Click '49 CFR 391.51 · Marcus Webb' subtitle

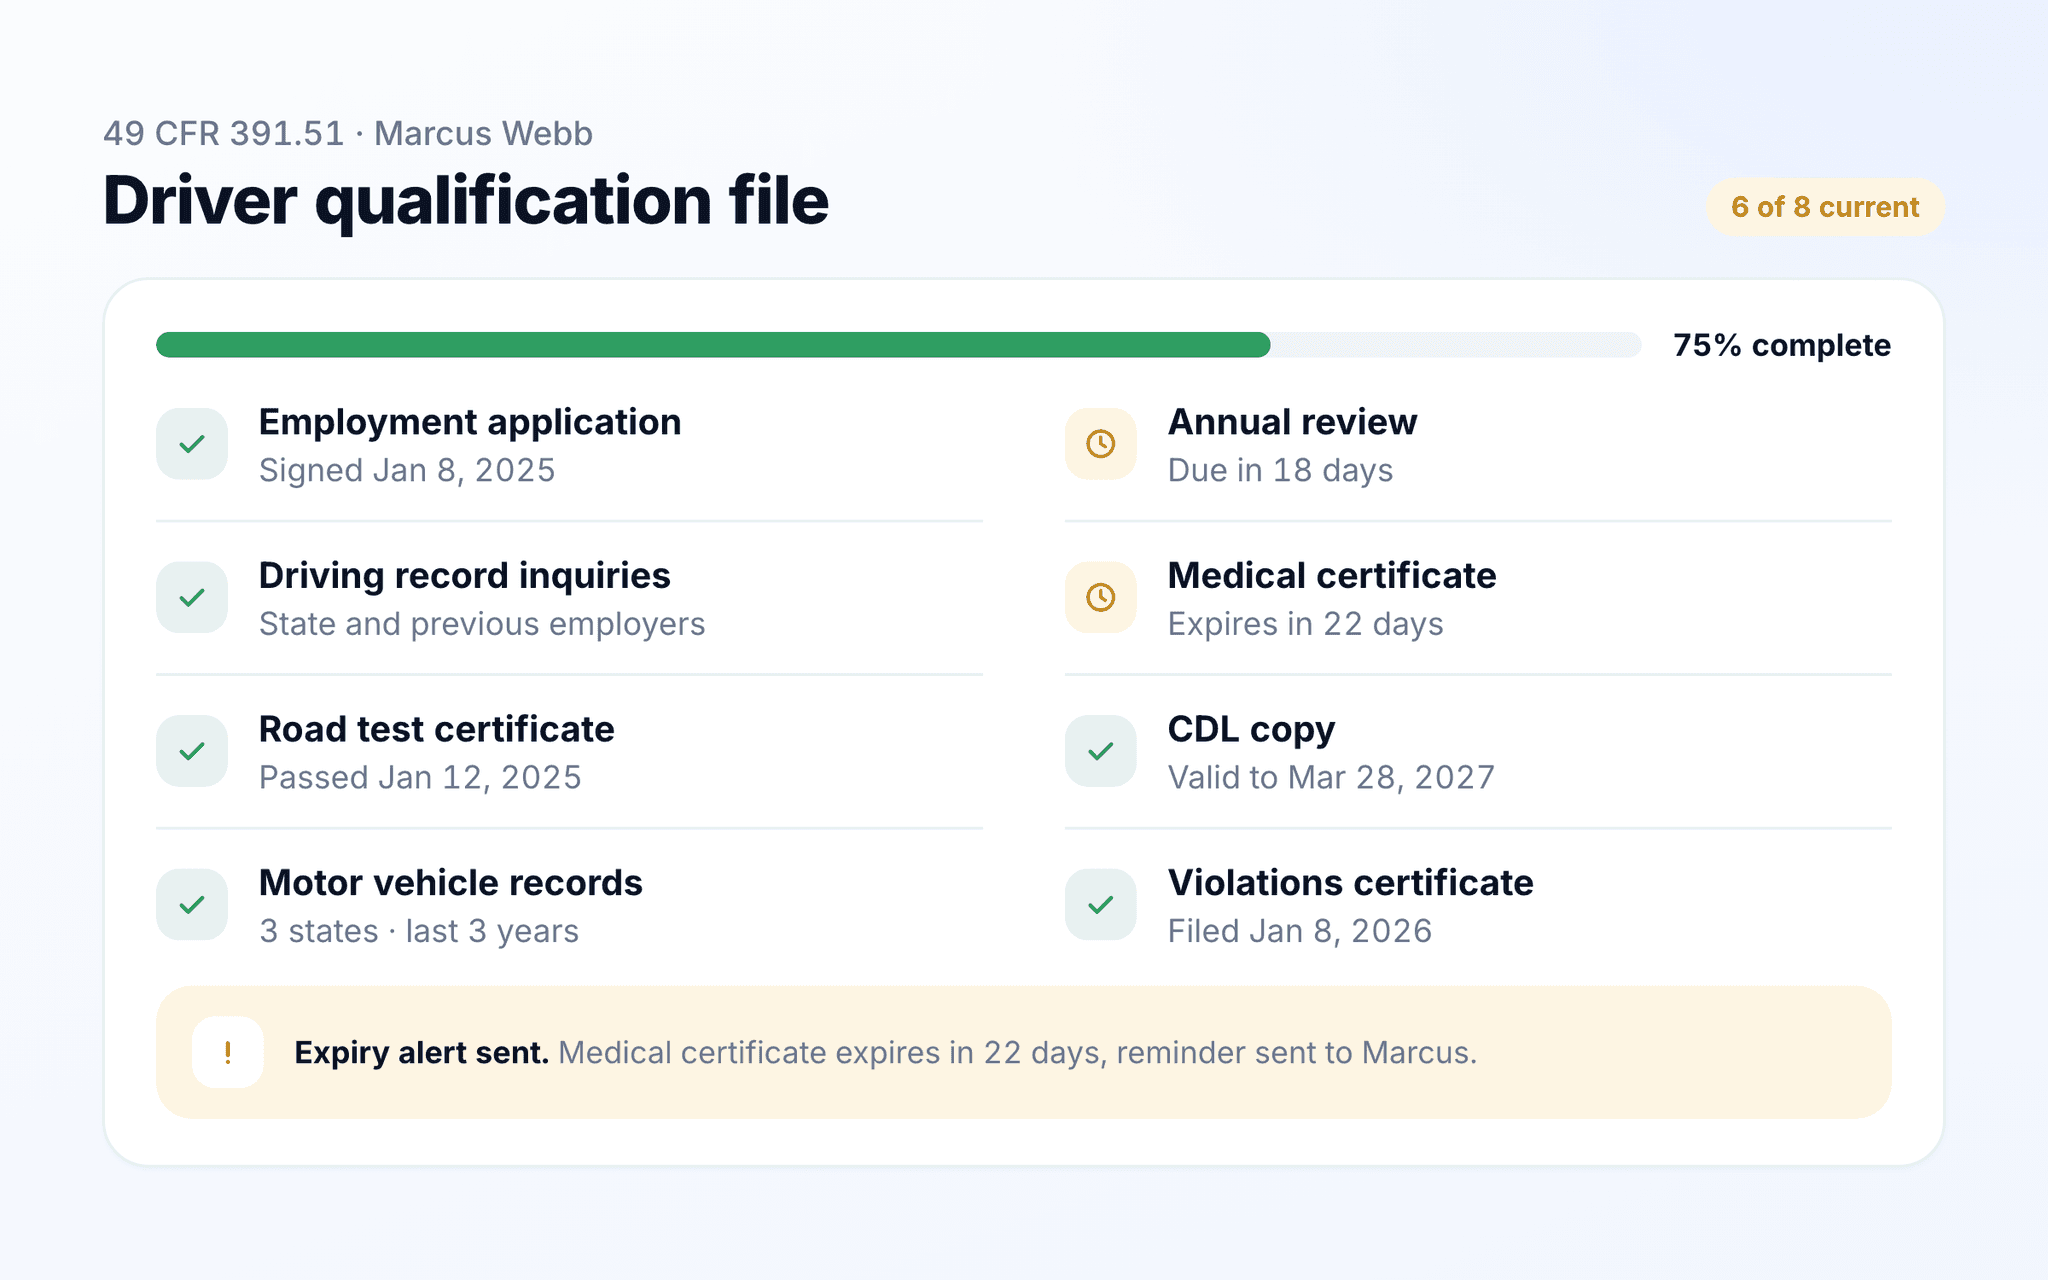coord(348,133)
